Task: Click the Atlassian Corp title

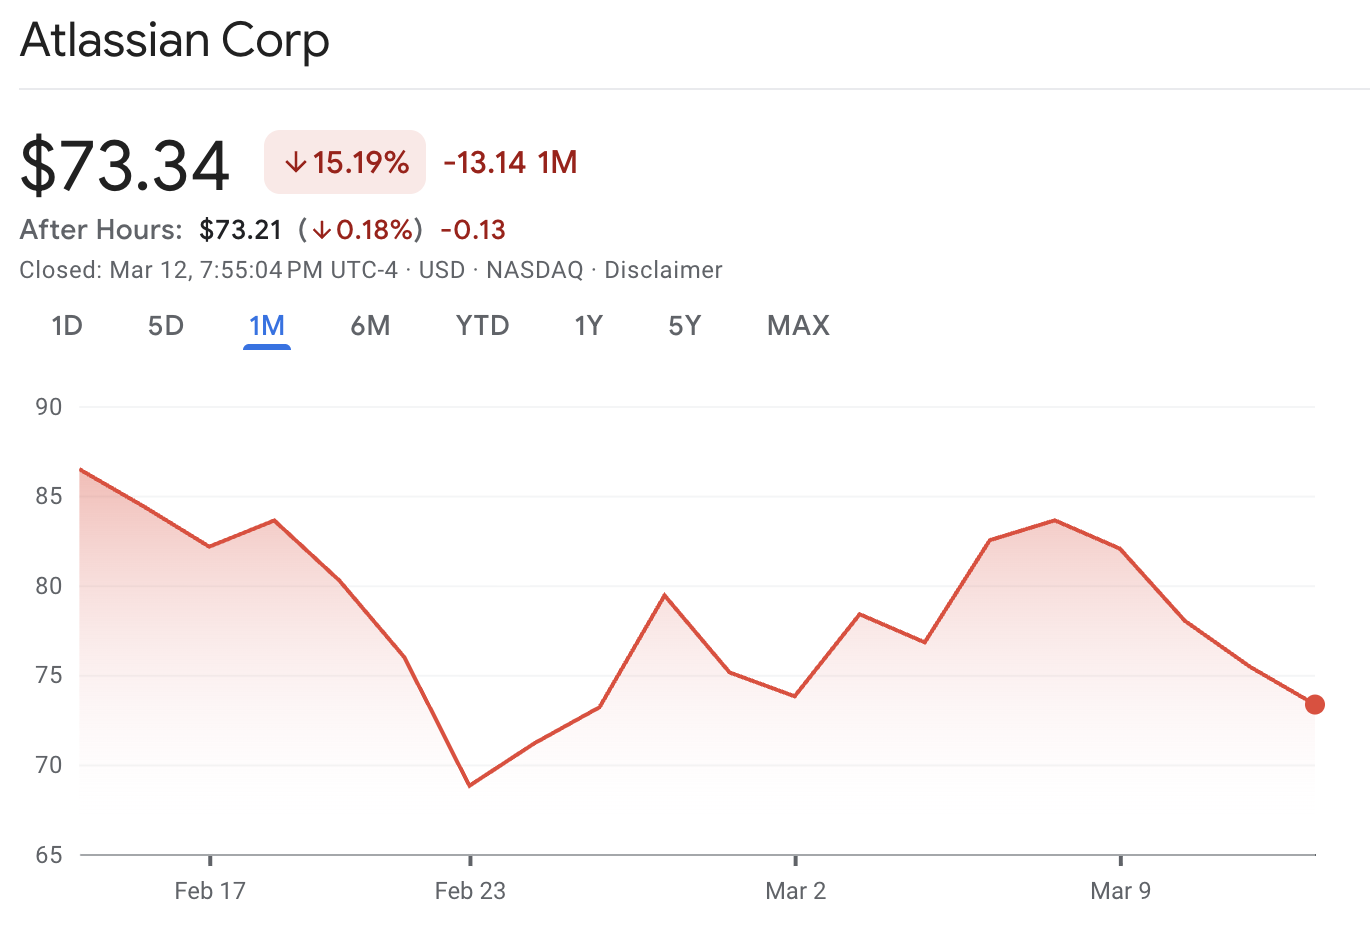Action: pos(175,41)
